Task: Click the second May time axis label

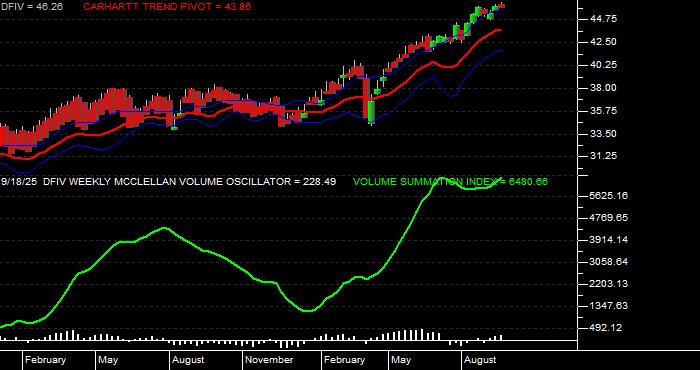Action: pyautogui.click(x=401, y=360)
